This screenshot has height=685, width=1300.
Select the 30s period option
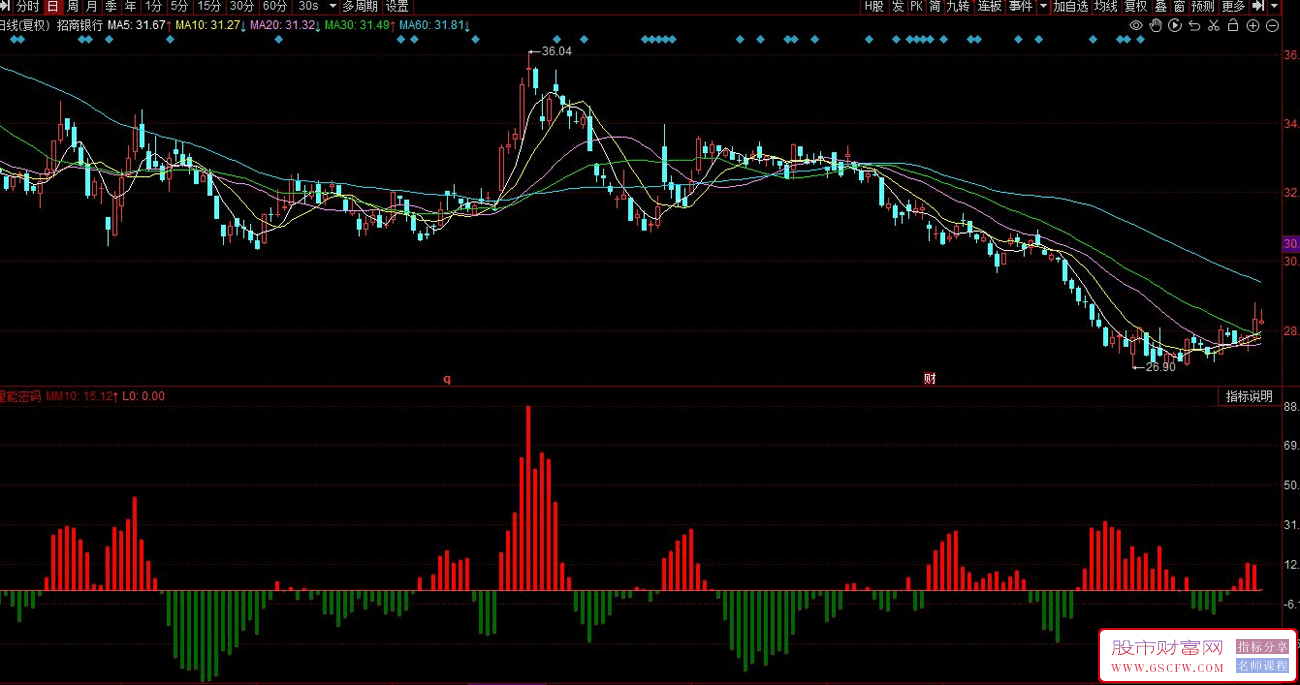click(309, 6)
